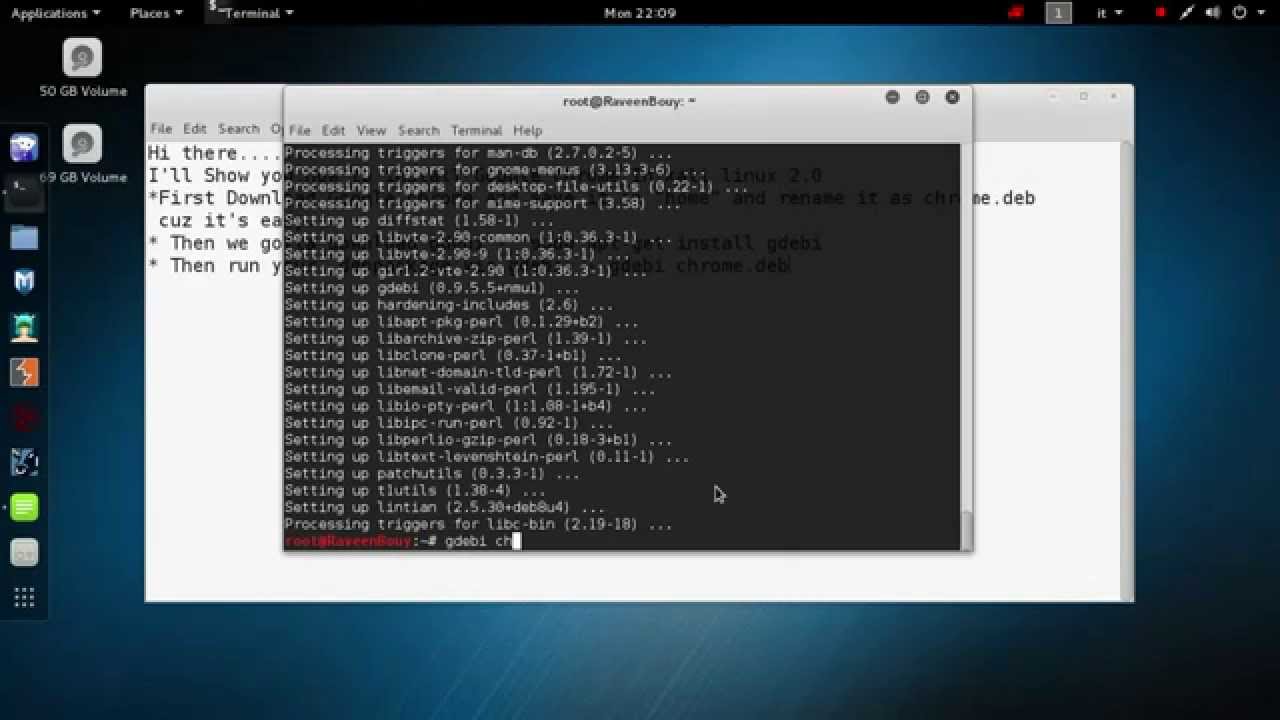Open the green notes app in dock
The width and height of the screenshot is (1280, 720).
pyautogui.click(x=24, y=507)
